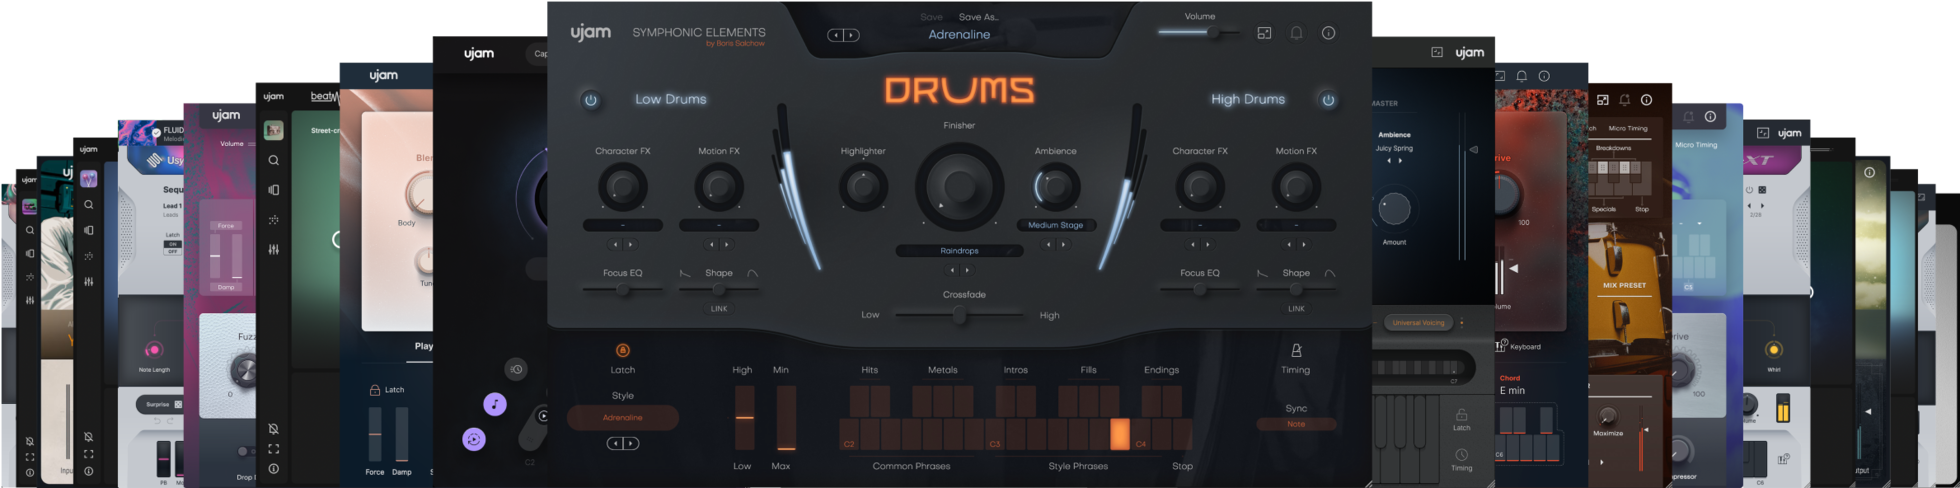Screen dimensions: 1960x488
Task: Click the gray history clock icon
Action: tap(516, 369)
